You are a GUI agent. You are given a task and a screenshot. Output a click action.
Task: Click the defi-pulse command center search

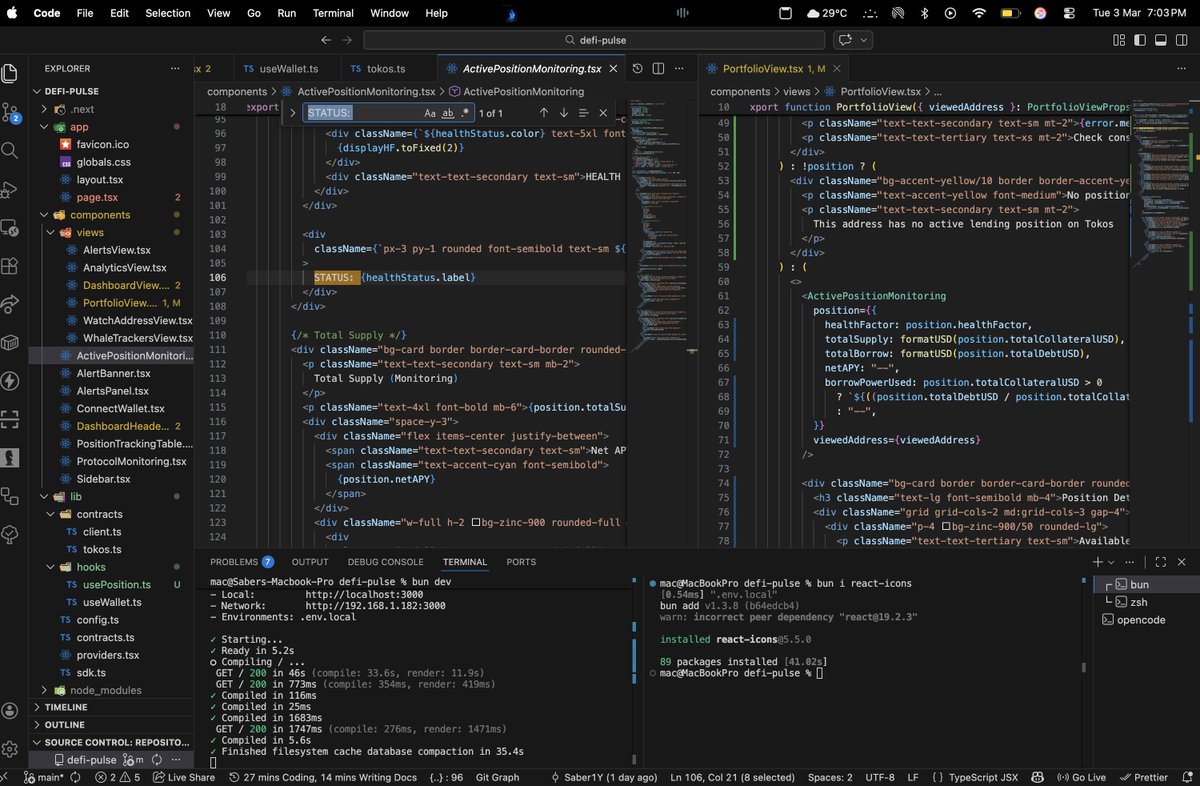coord(595,40)
